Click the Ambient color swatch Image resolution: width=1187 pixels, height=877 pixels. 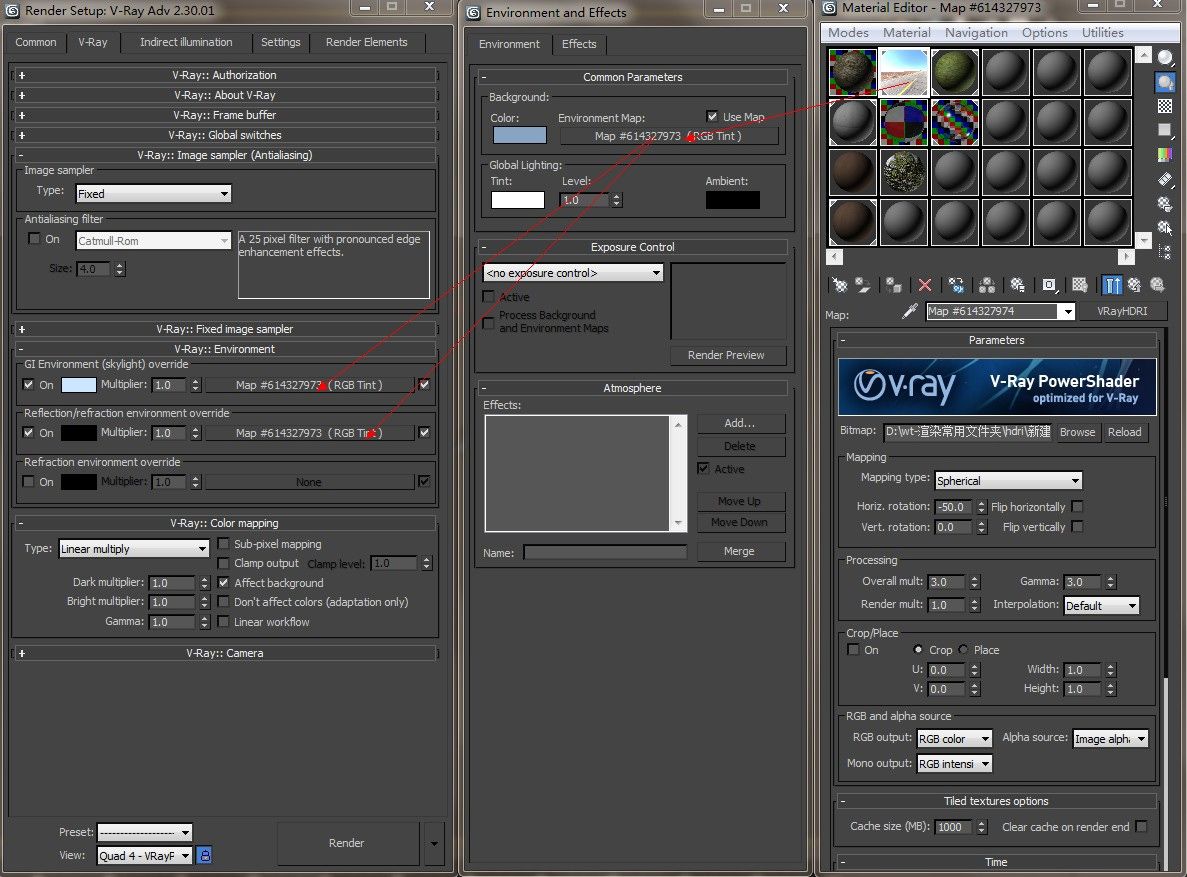[733, 200]
